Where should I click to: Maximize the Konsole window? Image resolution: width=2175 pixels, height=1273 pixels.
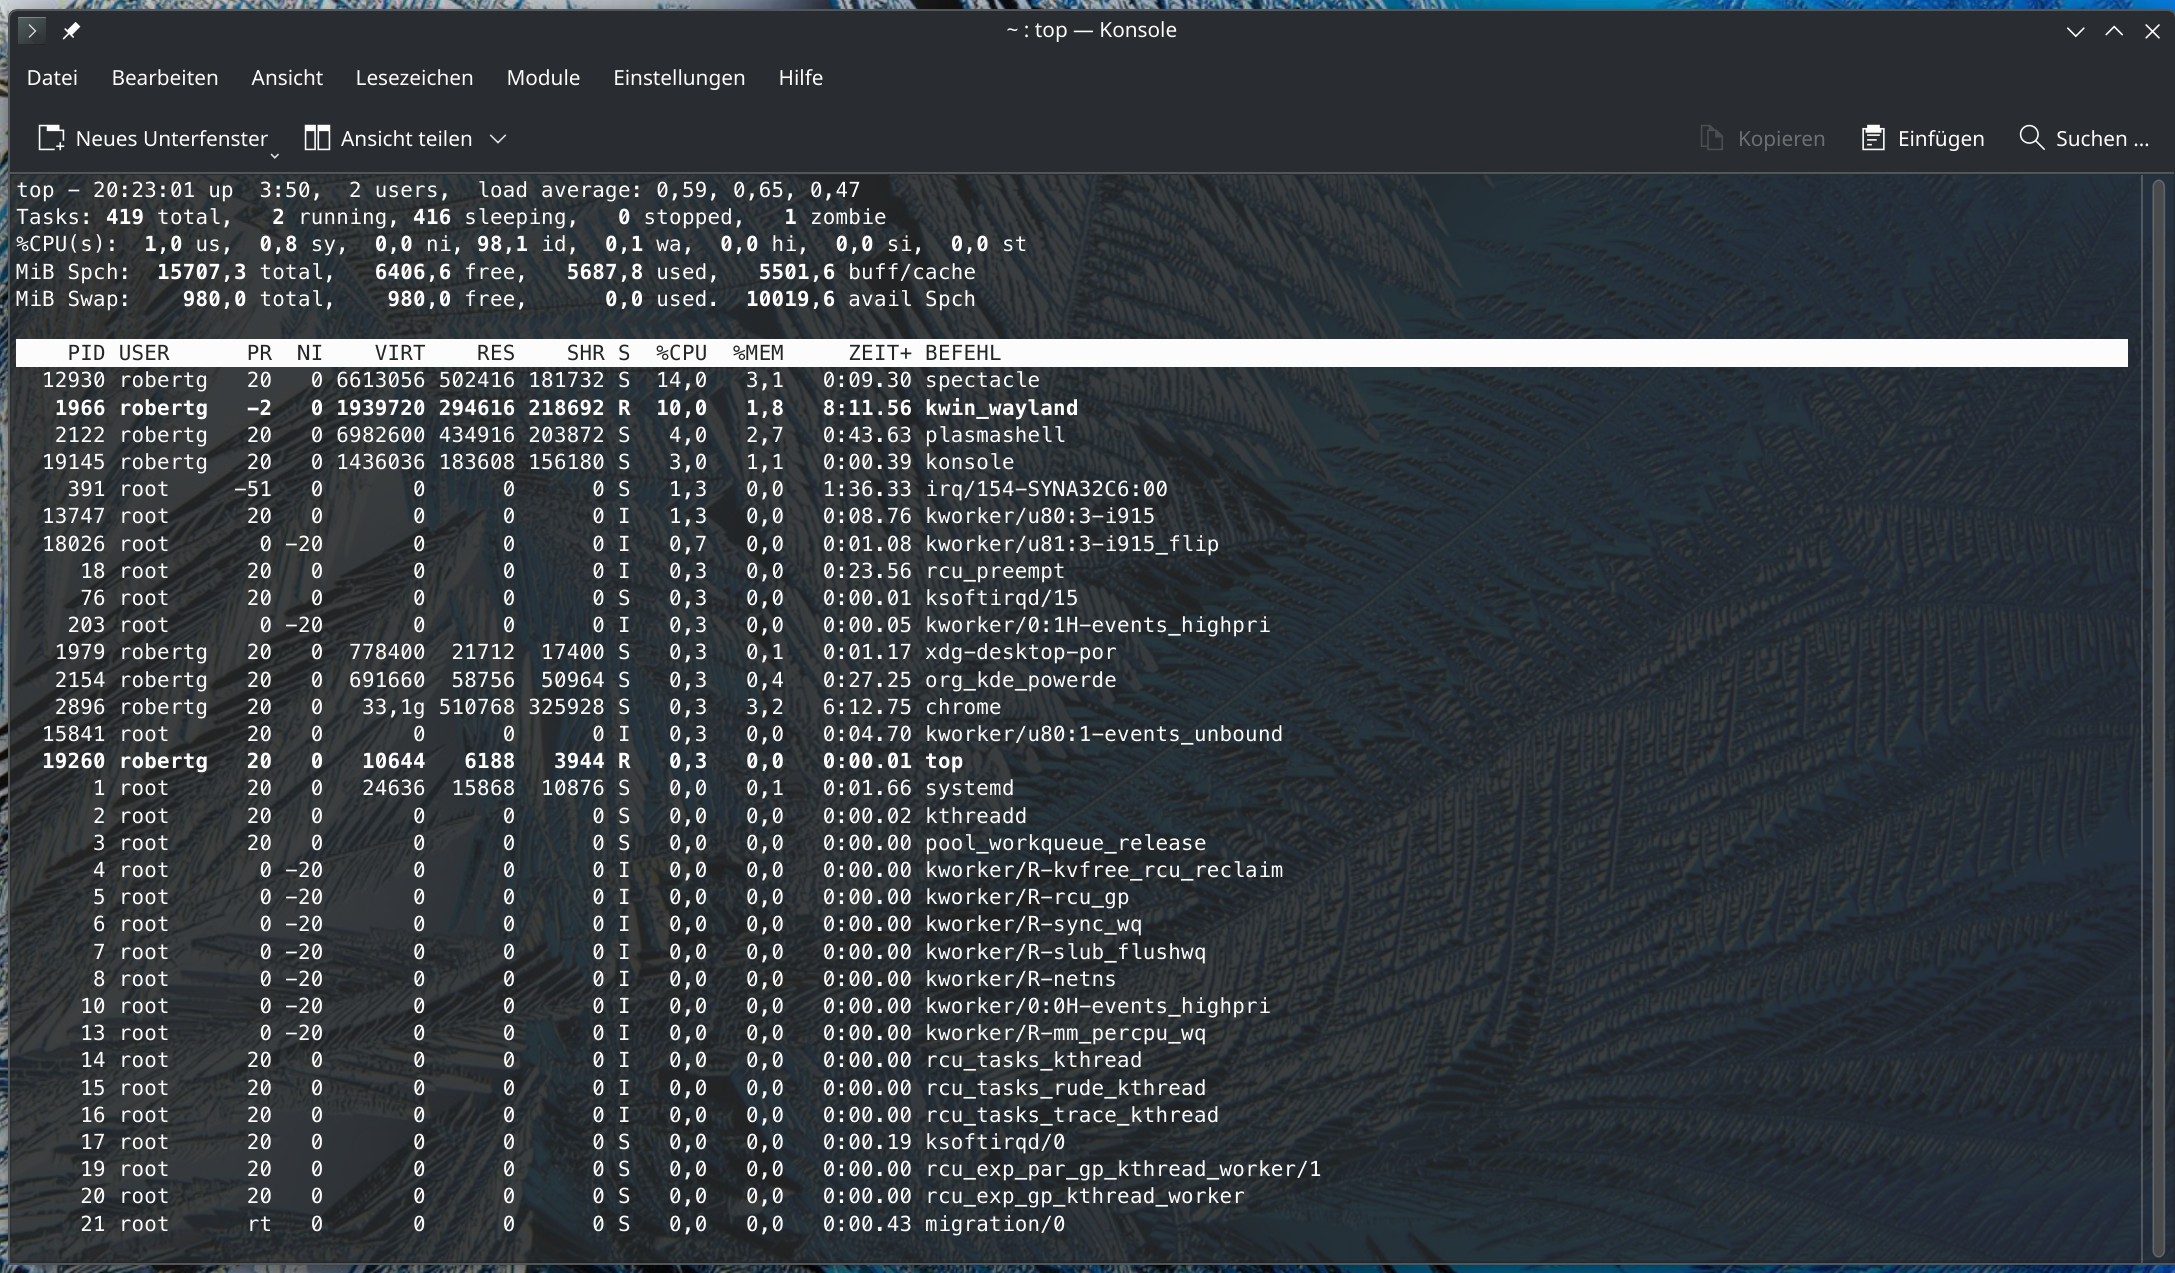click(x=2114, y=31)
